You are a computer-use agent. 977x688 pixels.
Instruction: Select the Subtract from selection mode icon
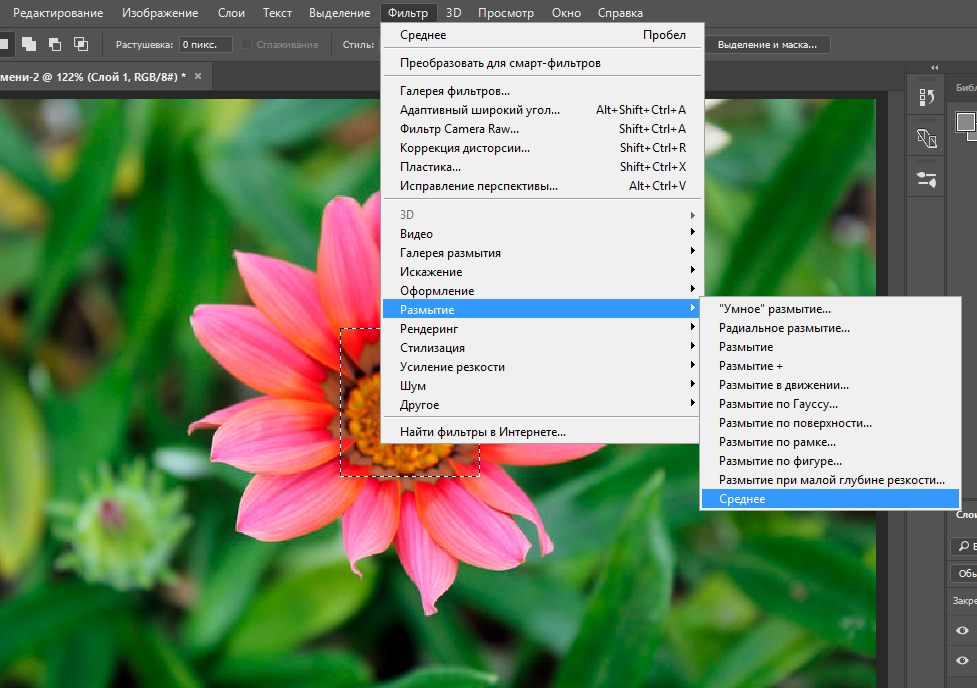55,44
